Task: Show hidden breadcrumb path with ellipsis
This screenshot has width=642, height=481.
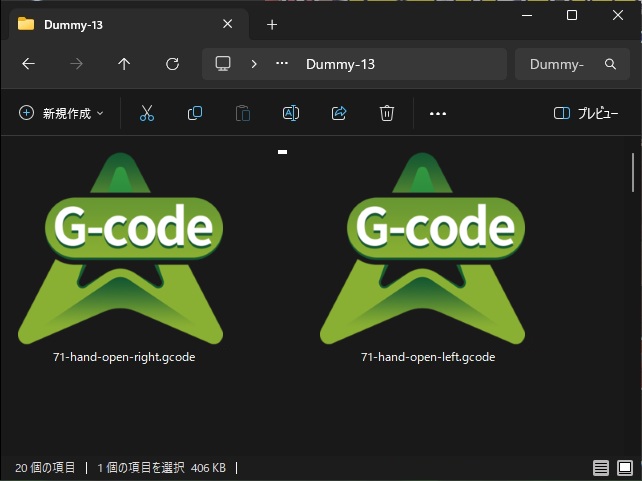Action: pos(282,63)
